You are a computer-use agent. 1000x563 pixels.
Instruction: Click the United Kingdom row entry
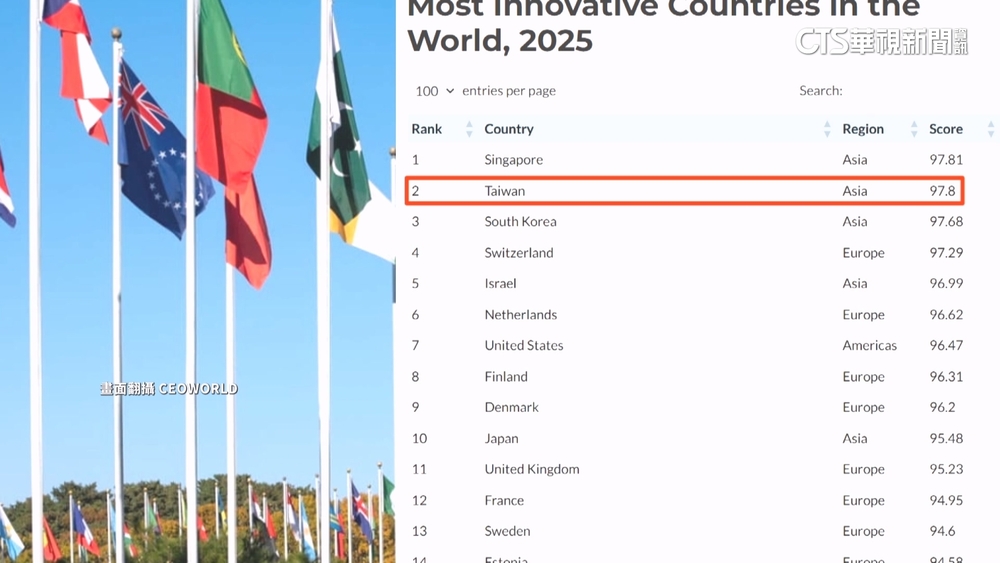coord(531,470)
